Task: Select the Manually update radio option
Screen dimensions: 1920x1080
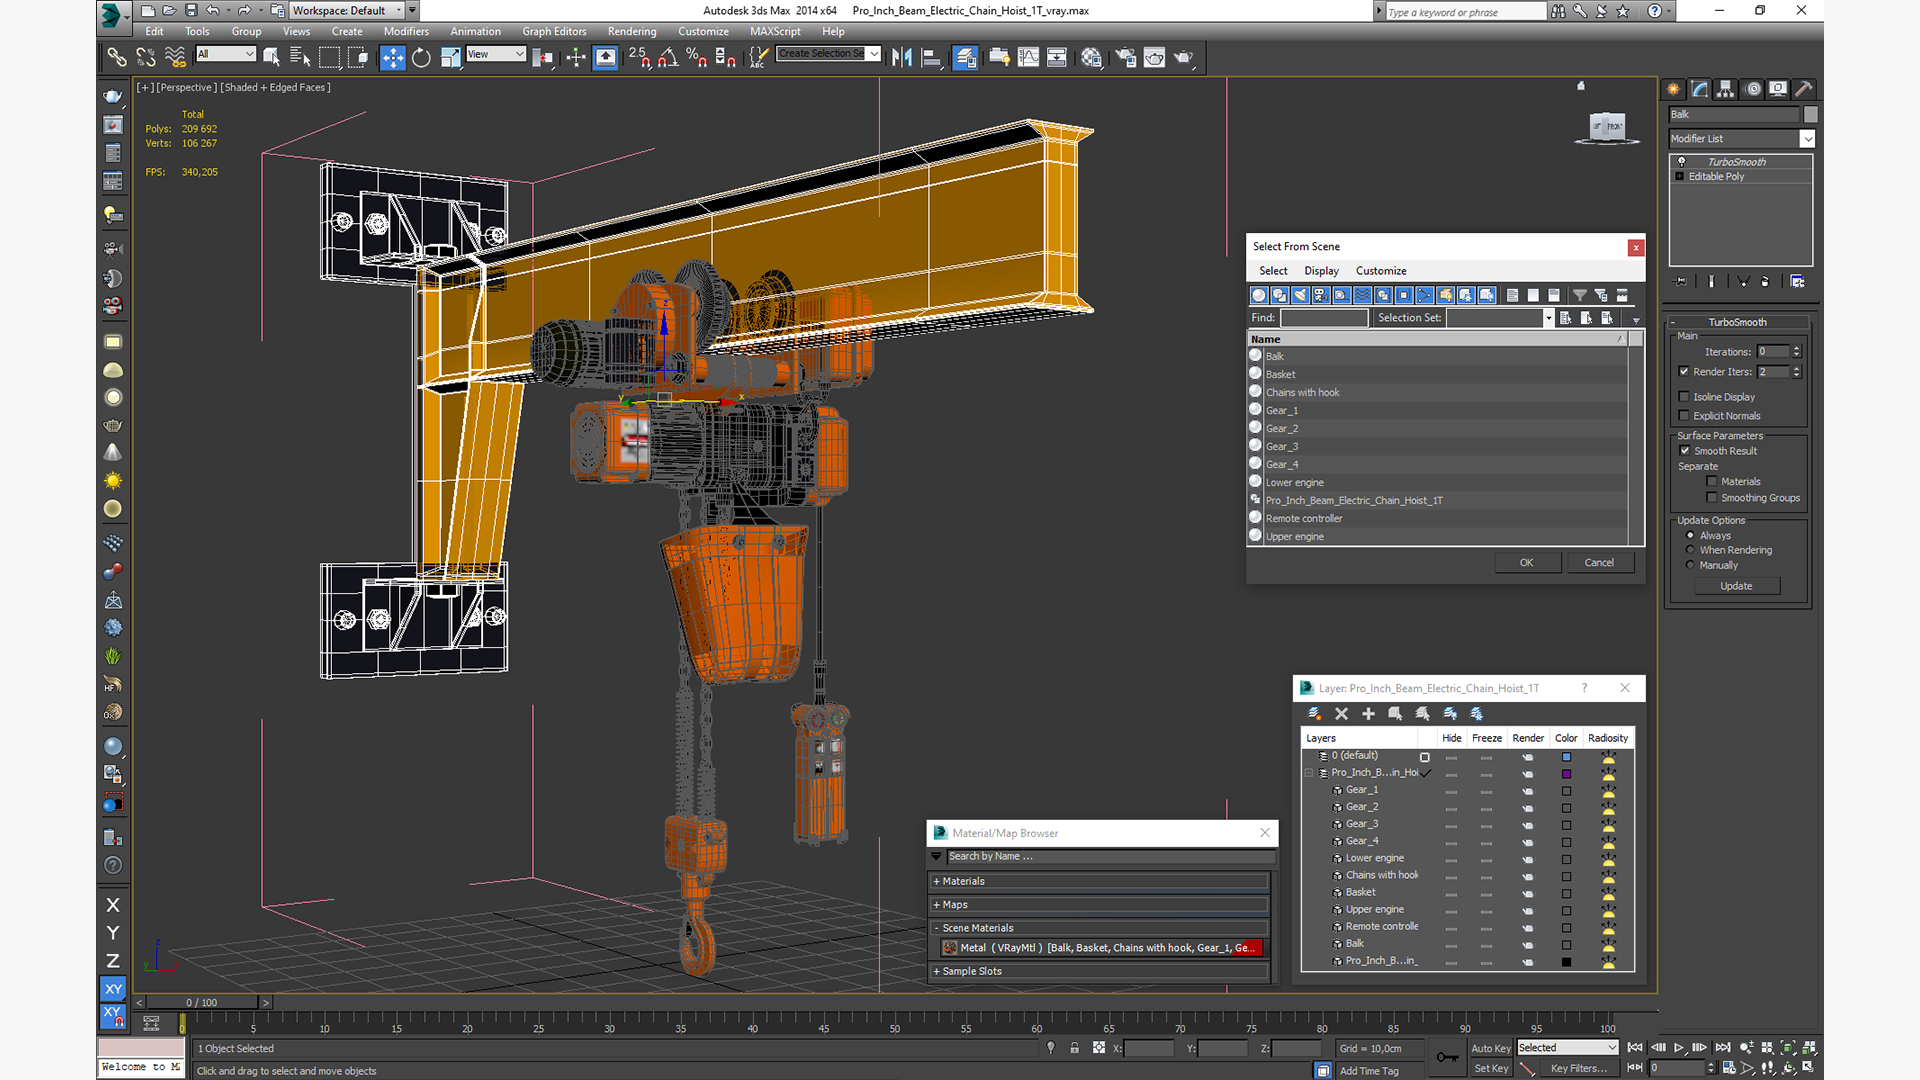Action: 1691,565
